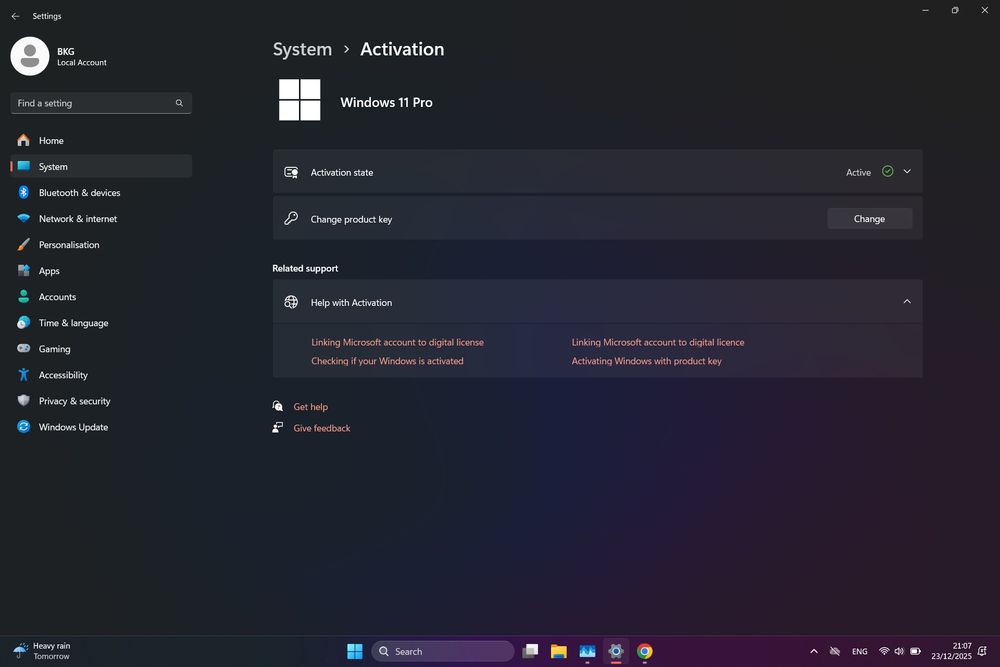Image resolution: width=1000 pixels, height=667 pixels.
Task: Open Home in the sidebar
Action: 101,140
